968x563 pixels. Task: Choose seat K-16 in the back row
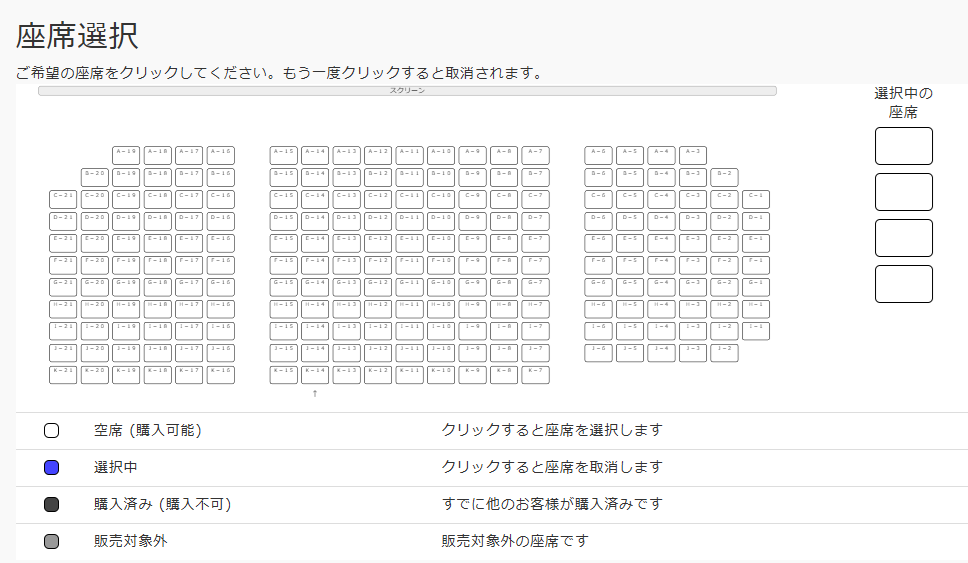tap(221, 374)
